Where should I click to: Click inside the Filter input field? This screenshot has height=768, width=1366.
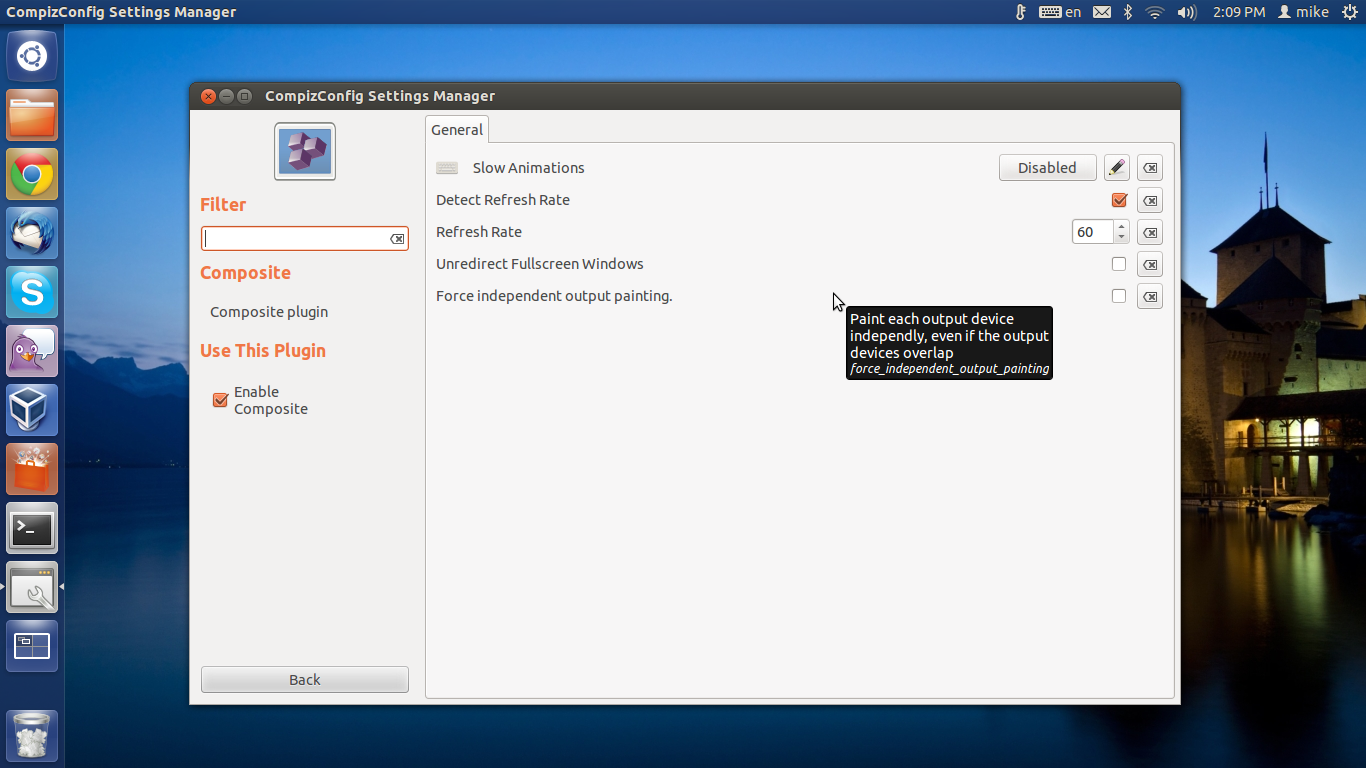[295, 239]
